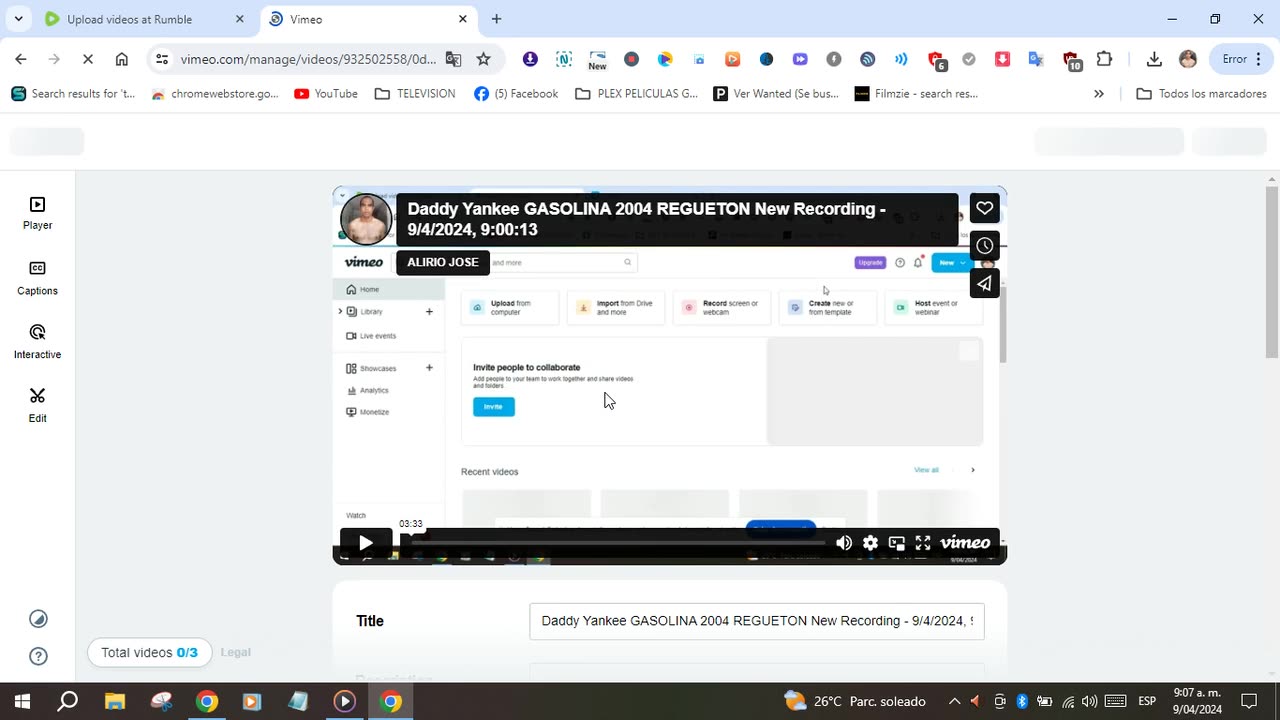Open taskbar clock 9:07 a. m.
Screen dimensions: 1280x720
1197,701
